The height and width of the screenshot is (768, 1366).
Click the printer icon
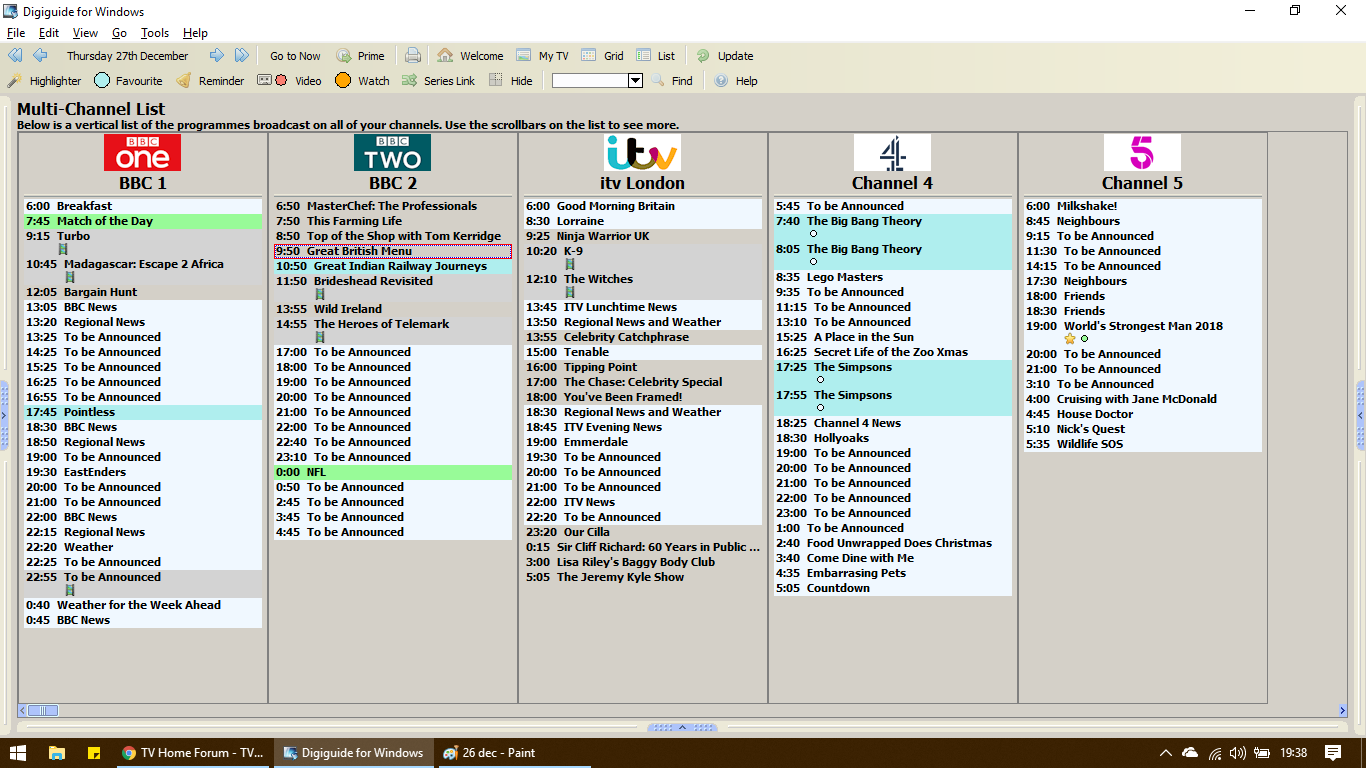click(x=413, y=56)
